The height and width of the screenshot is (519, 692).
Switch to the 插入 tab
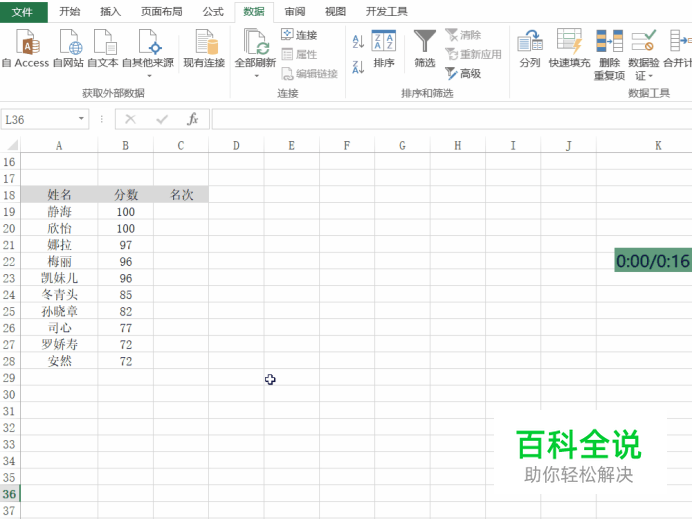coord(110,11)
